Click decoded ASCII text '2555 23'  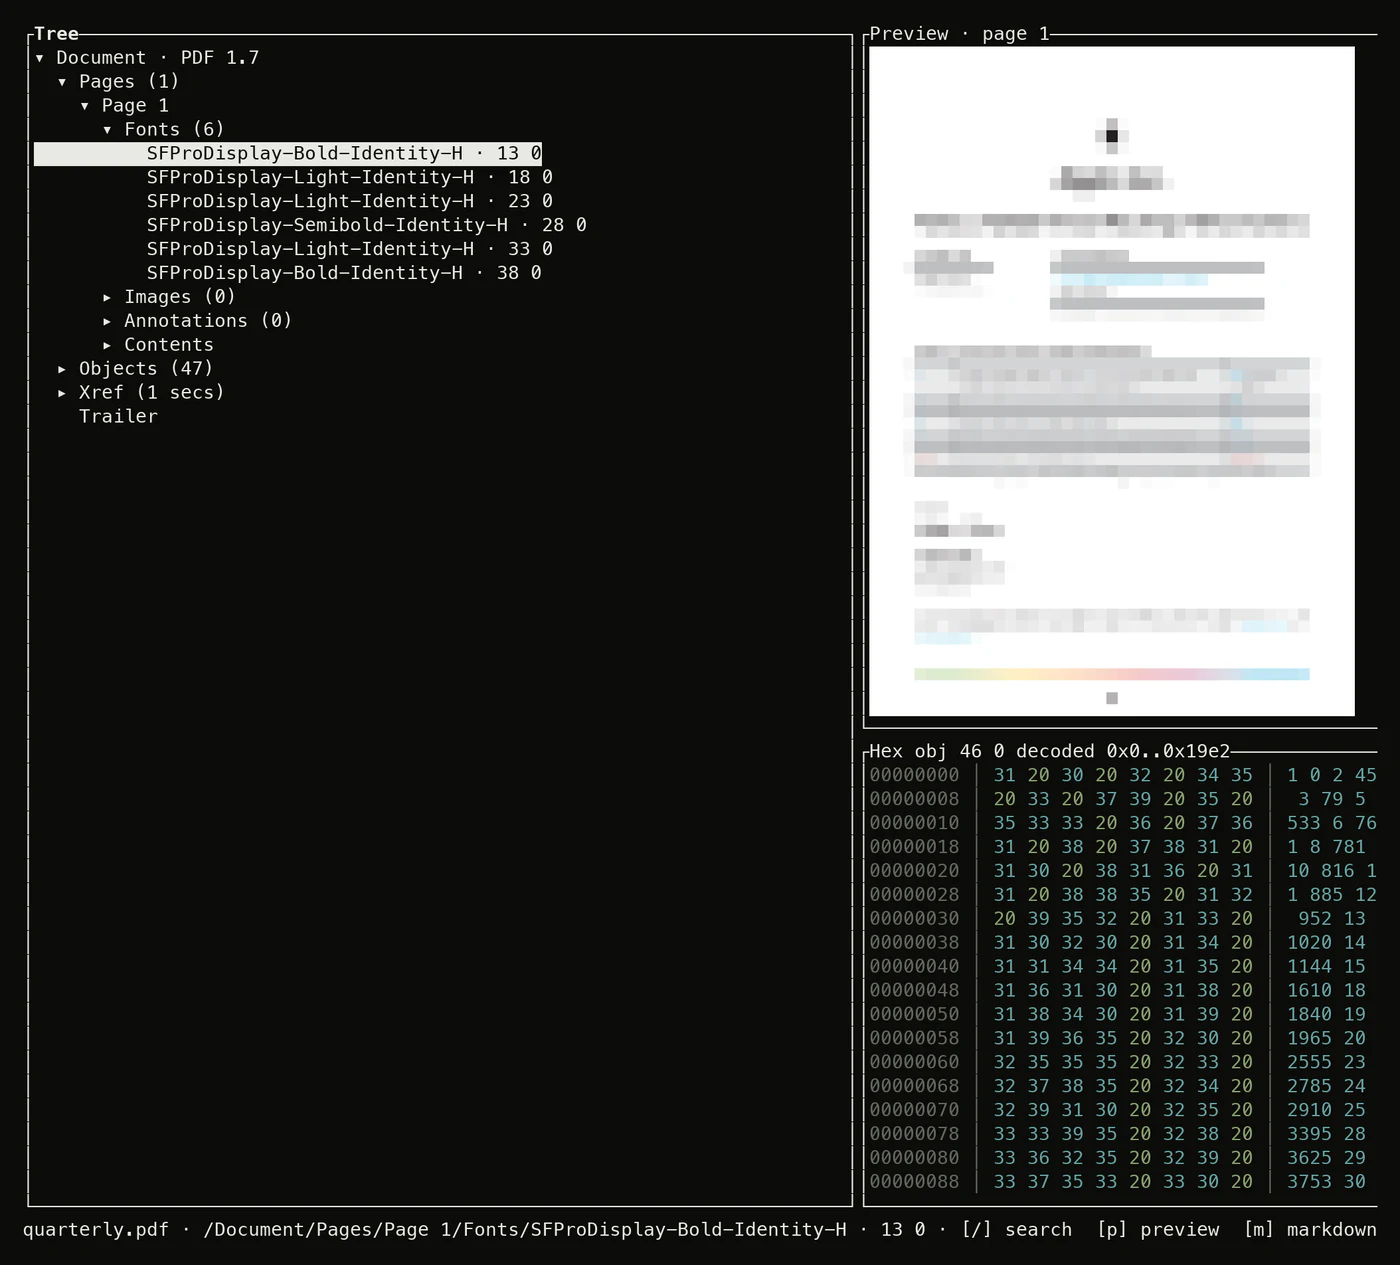[x=1326, y=1063]
